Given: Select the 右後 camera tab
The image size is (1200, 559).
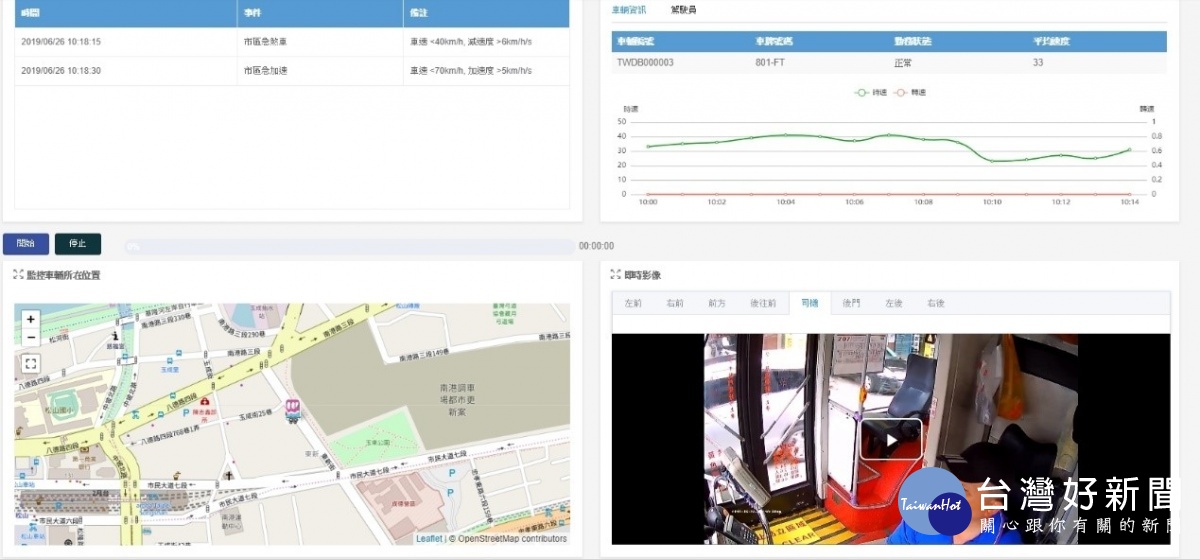Looking at the screenshot, I should [935, 303].
